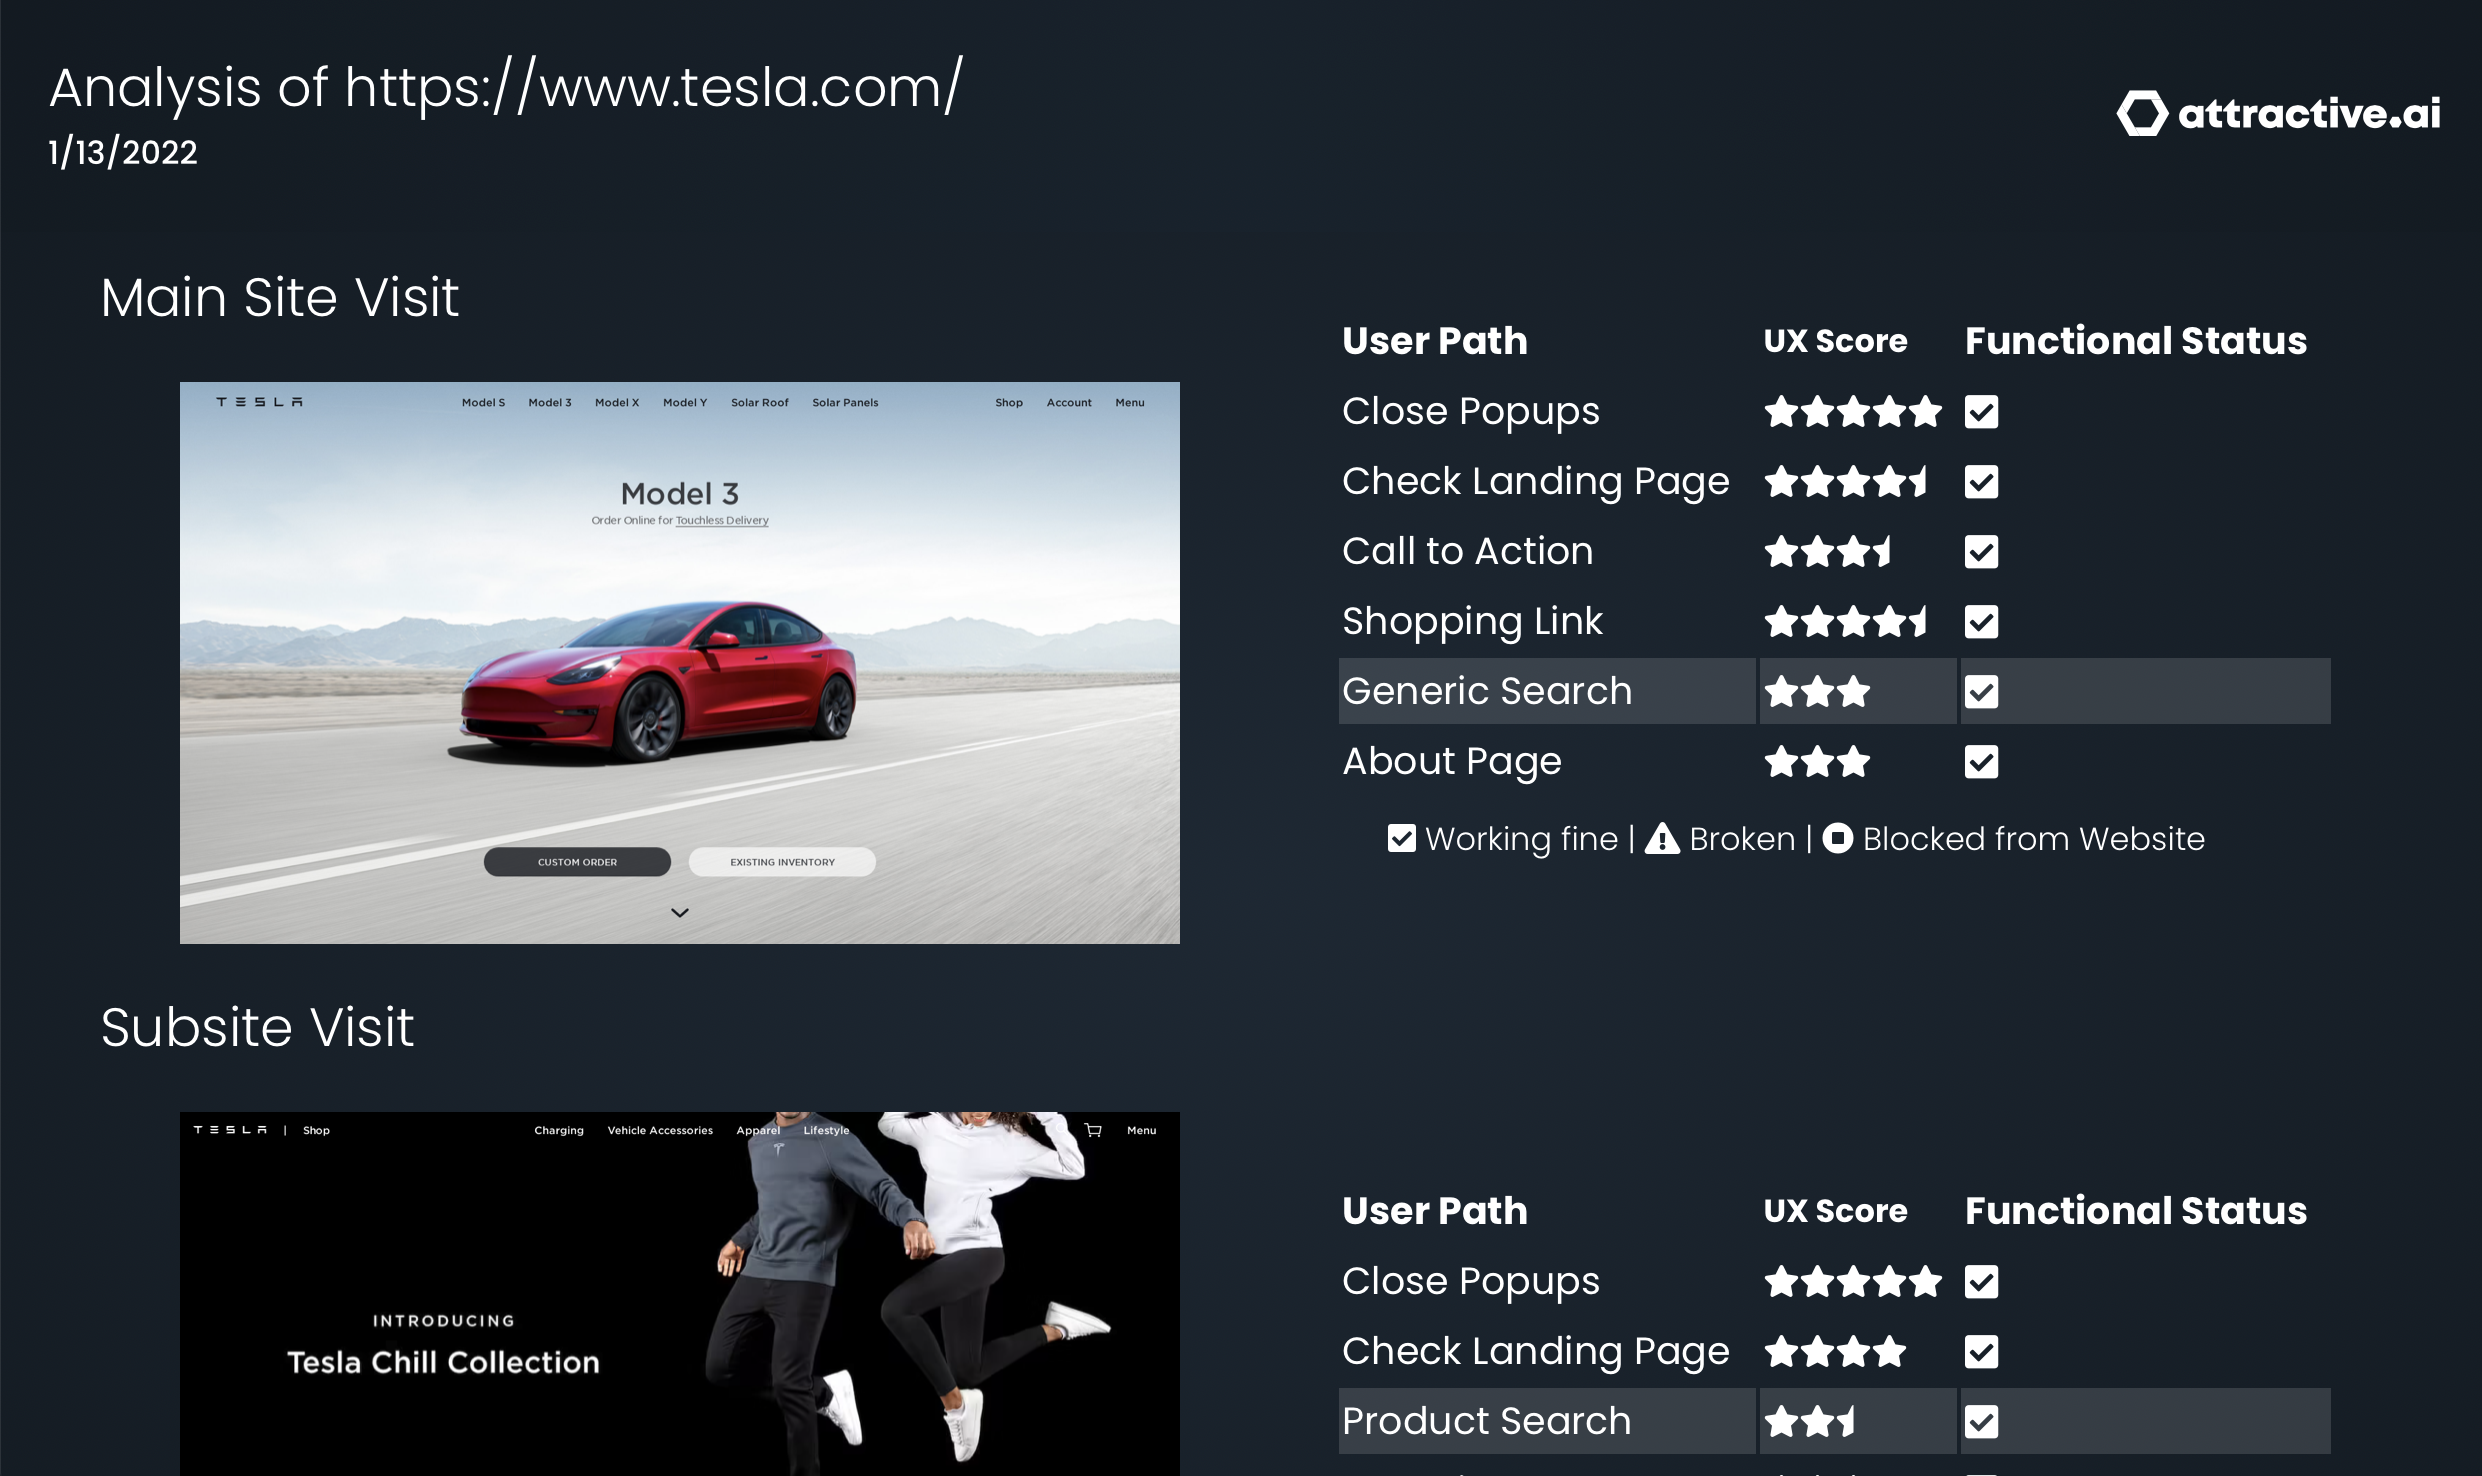Click the shopping cart icon in Shop header

point(1093,1130)
